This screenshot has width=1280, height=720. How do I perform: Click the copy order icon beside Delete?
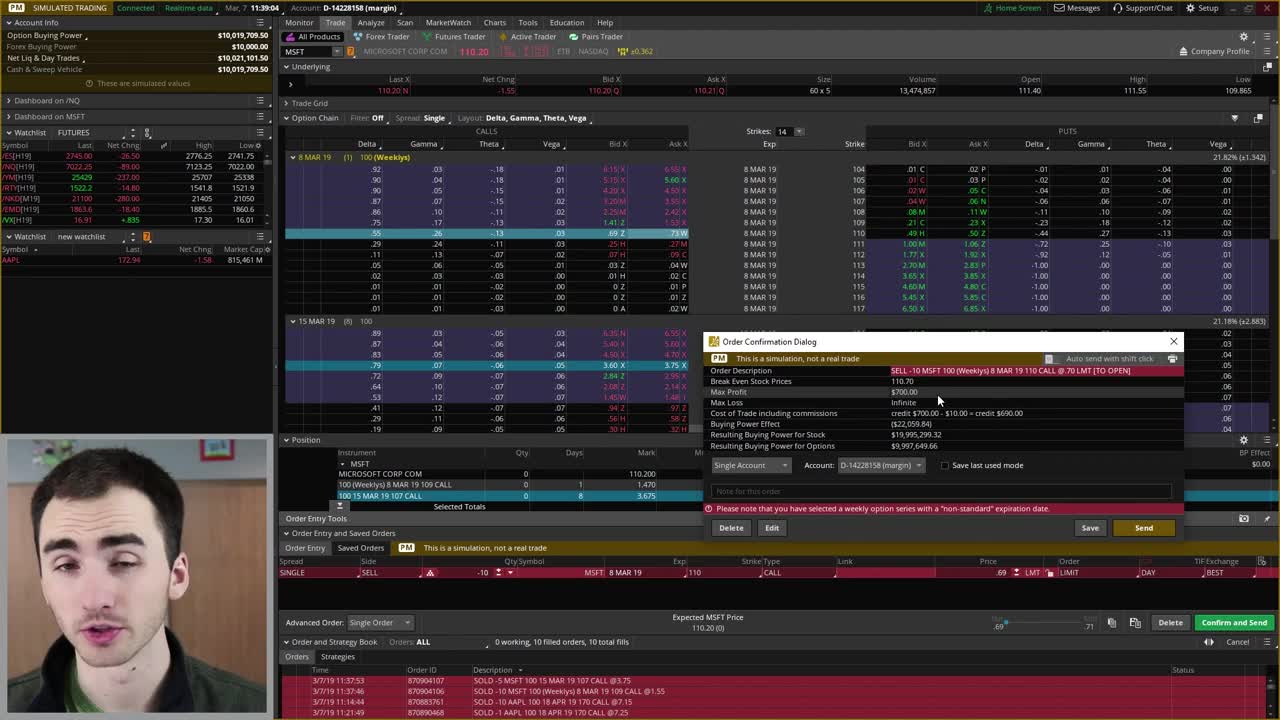(x=1112, y=623)
